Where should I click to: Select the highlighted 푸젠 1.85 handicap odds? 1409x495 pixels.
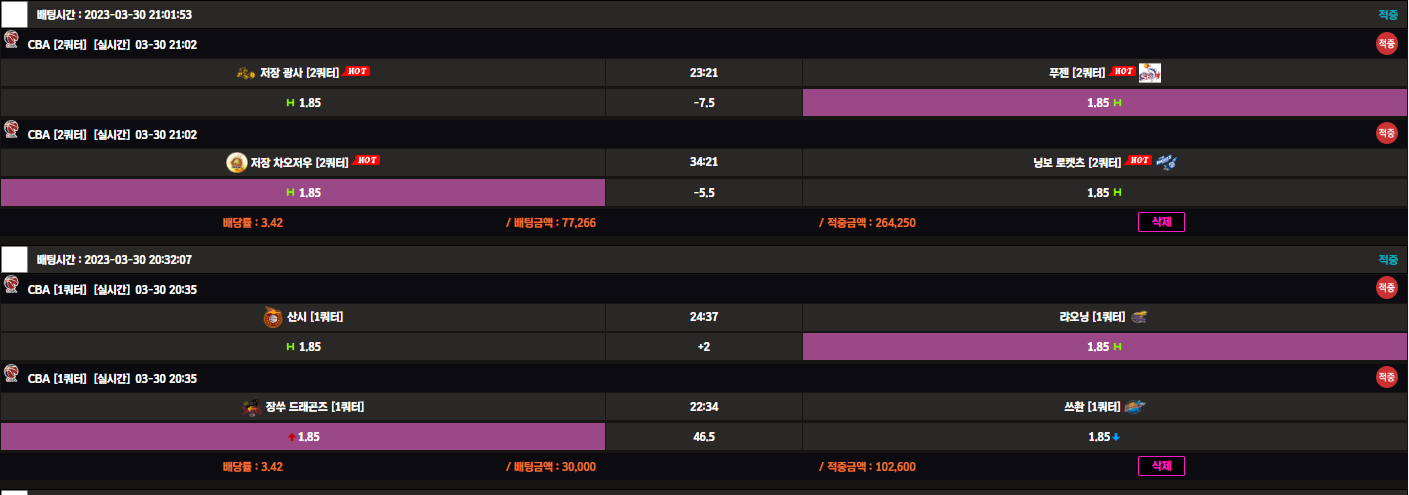tap(1104, 102)
